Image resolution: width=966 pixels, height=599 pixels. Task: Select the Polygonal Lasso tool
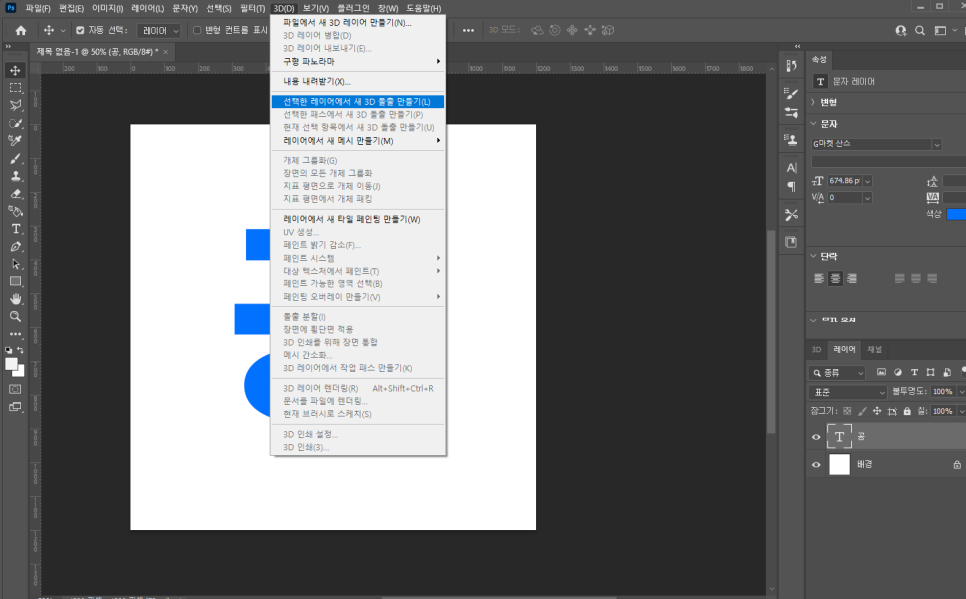(x=15, y=105)
